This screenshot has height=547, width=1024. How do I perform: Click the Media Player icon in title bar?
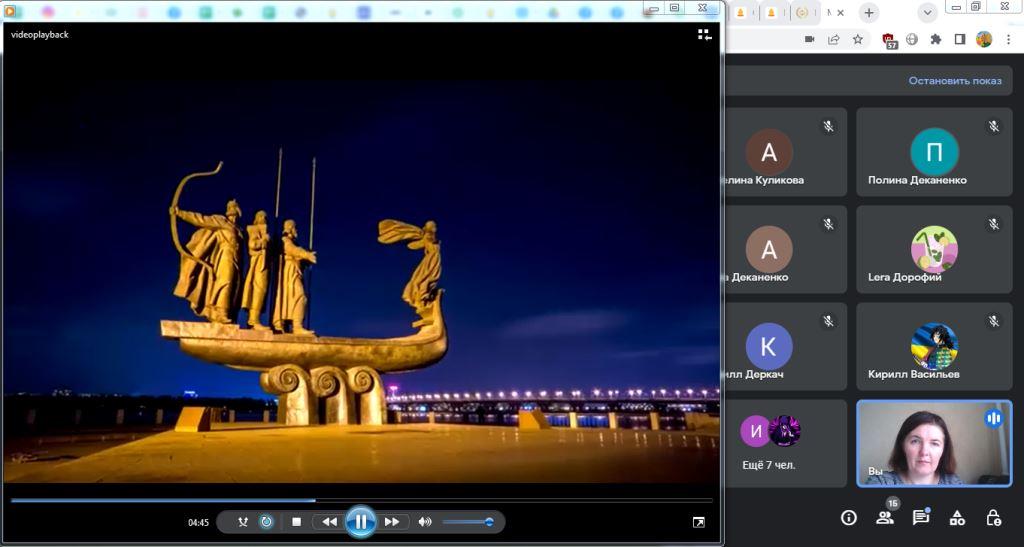(x=11, y=11)
